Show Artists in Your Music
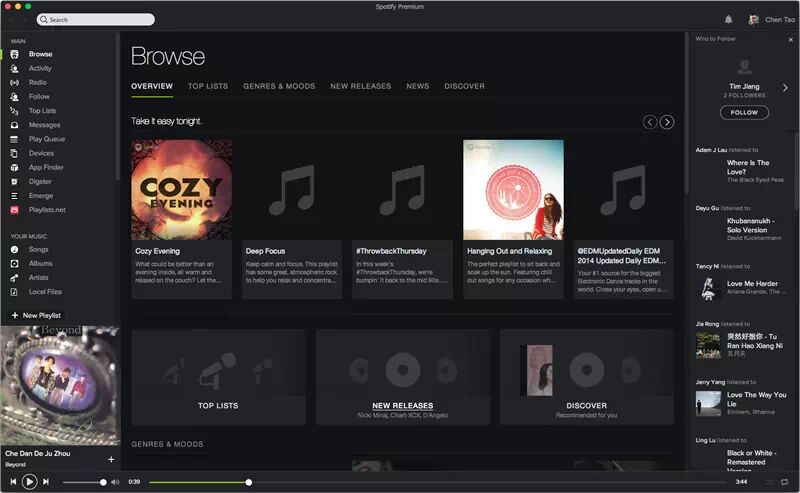800x493 pixels. (x=38, y=278)
